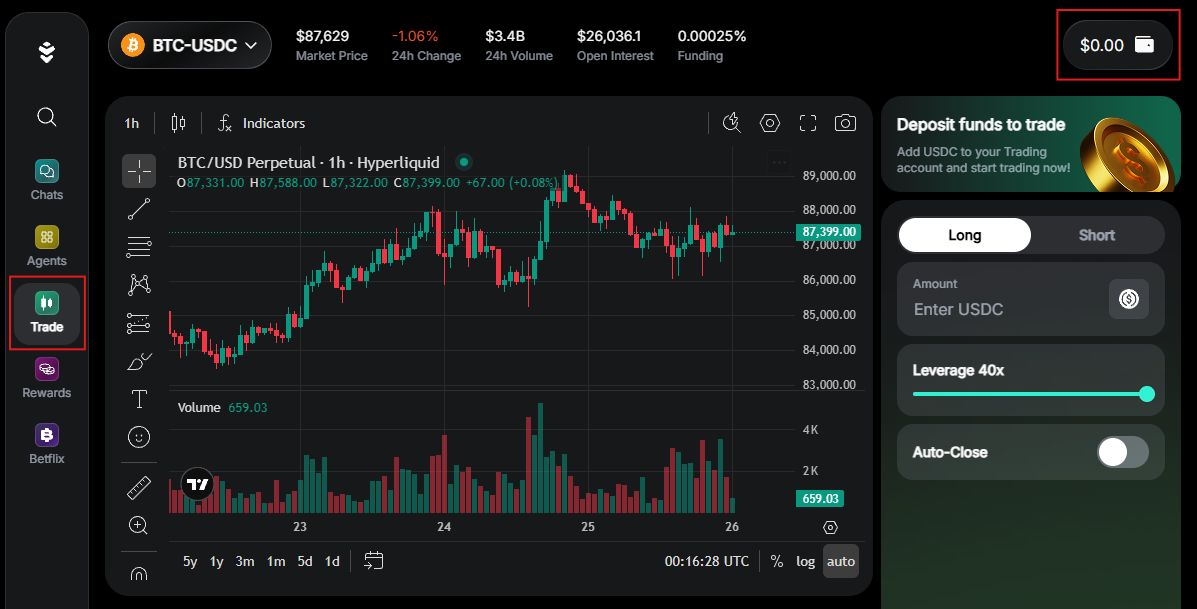
Task: Select the crosshair cursor tool
Action: 139,171
